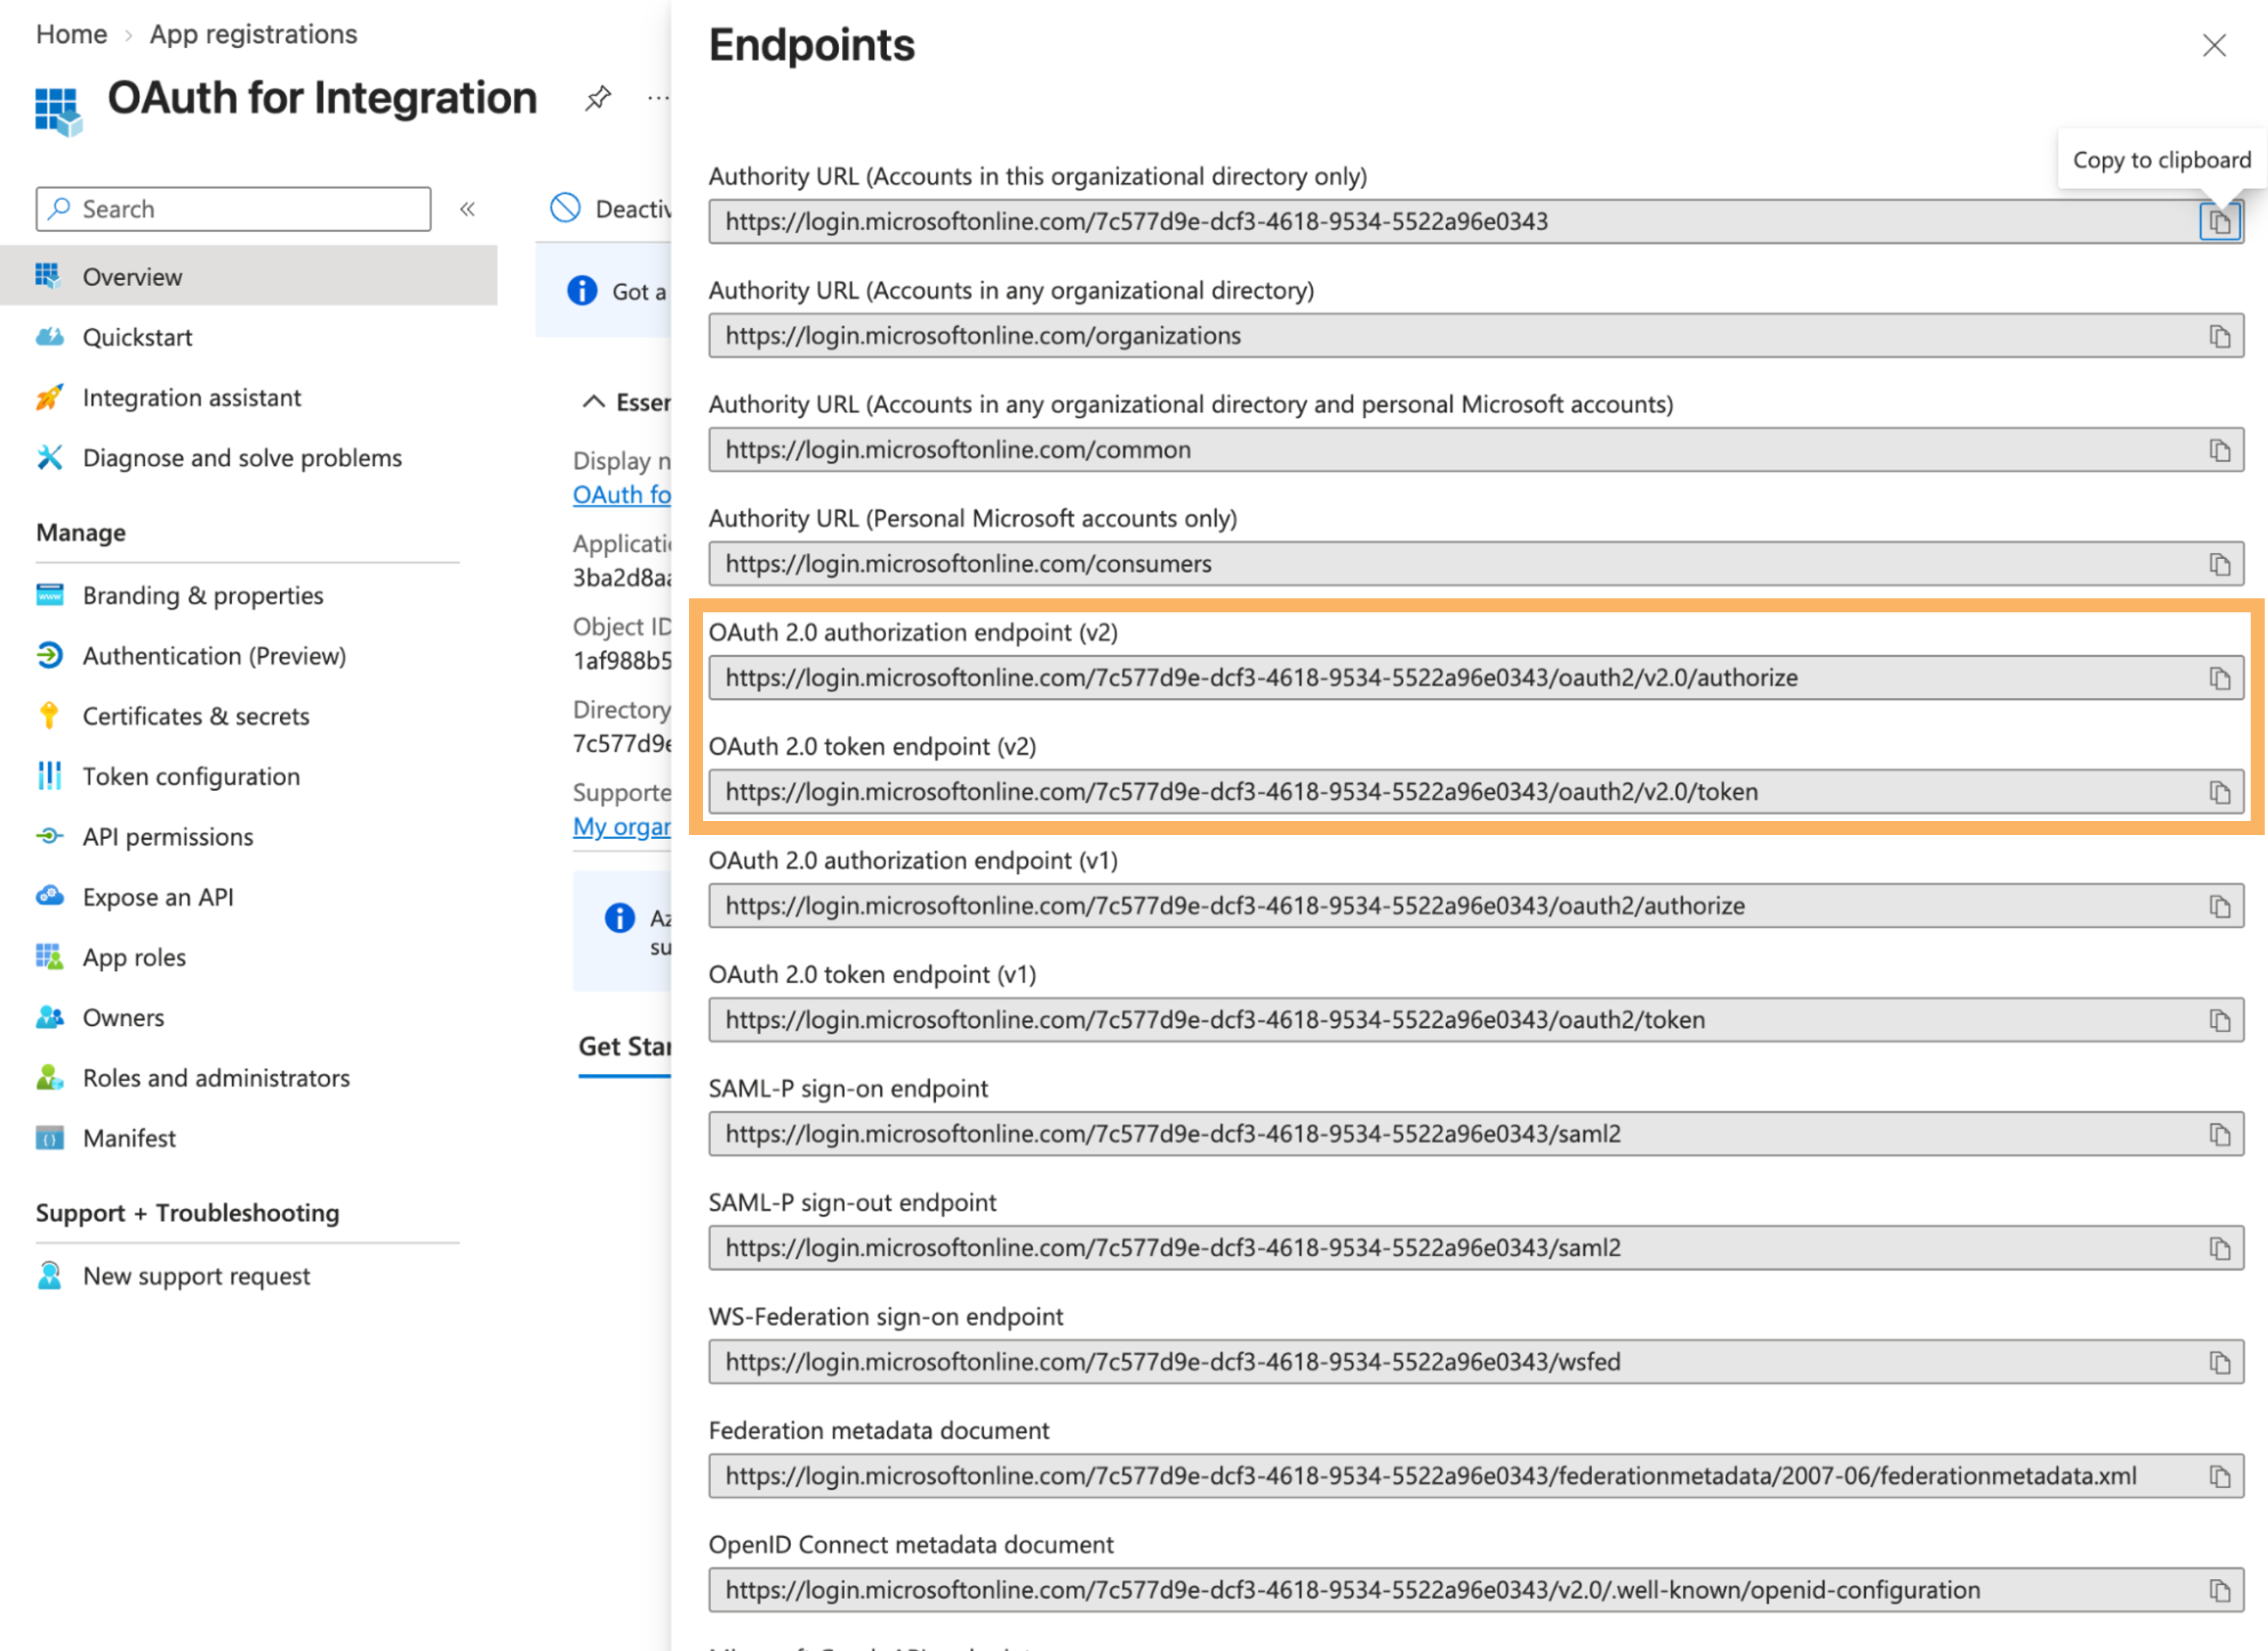This screenshot has width=2268, height=1651.
Task: Go to App registrations breadcrumb
Action: (x=253, y=34)
